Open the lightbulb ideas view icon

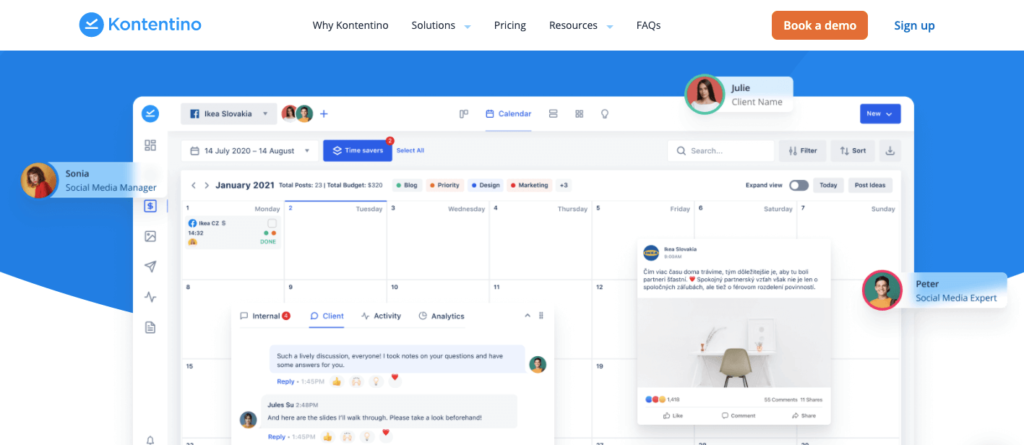click(605, 114)
